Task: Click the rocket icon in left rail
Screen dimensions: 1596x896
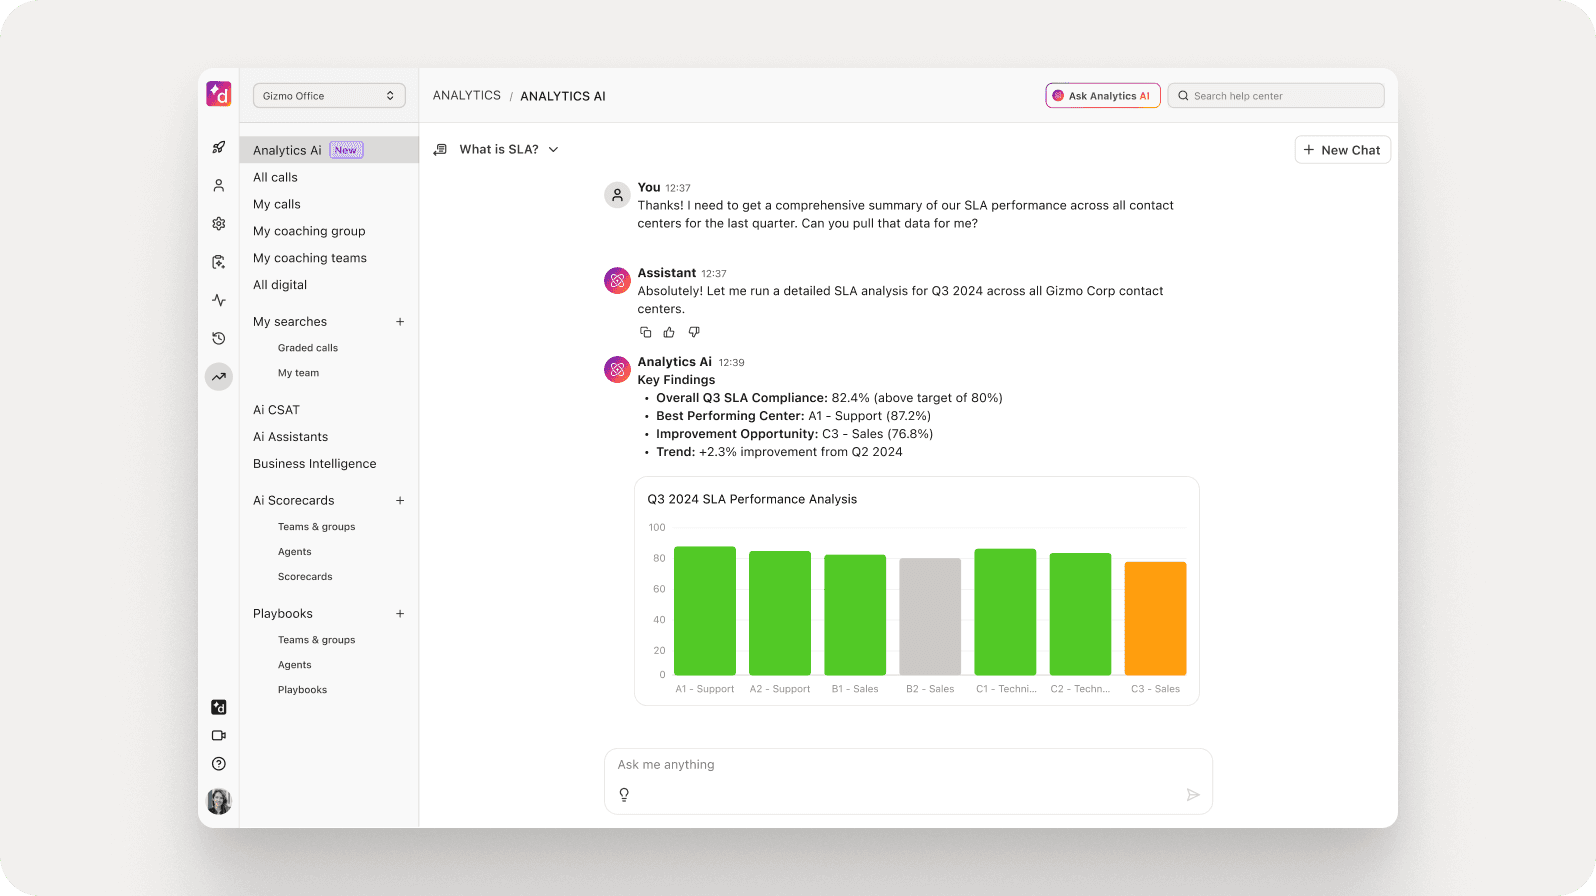Action: click(219, 147)
